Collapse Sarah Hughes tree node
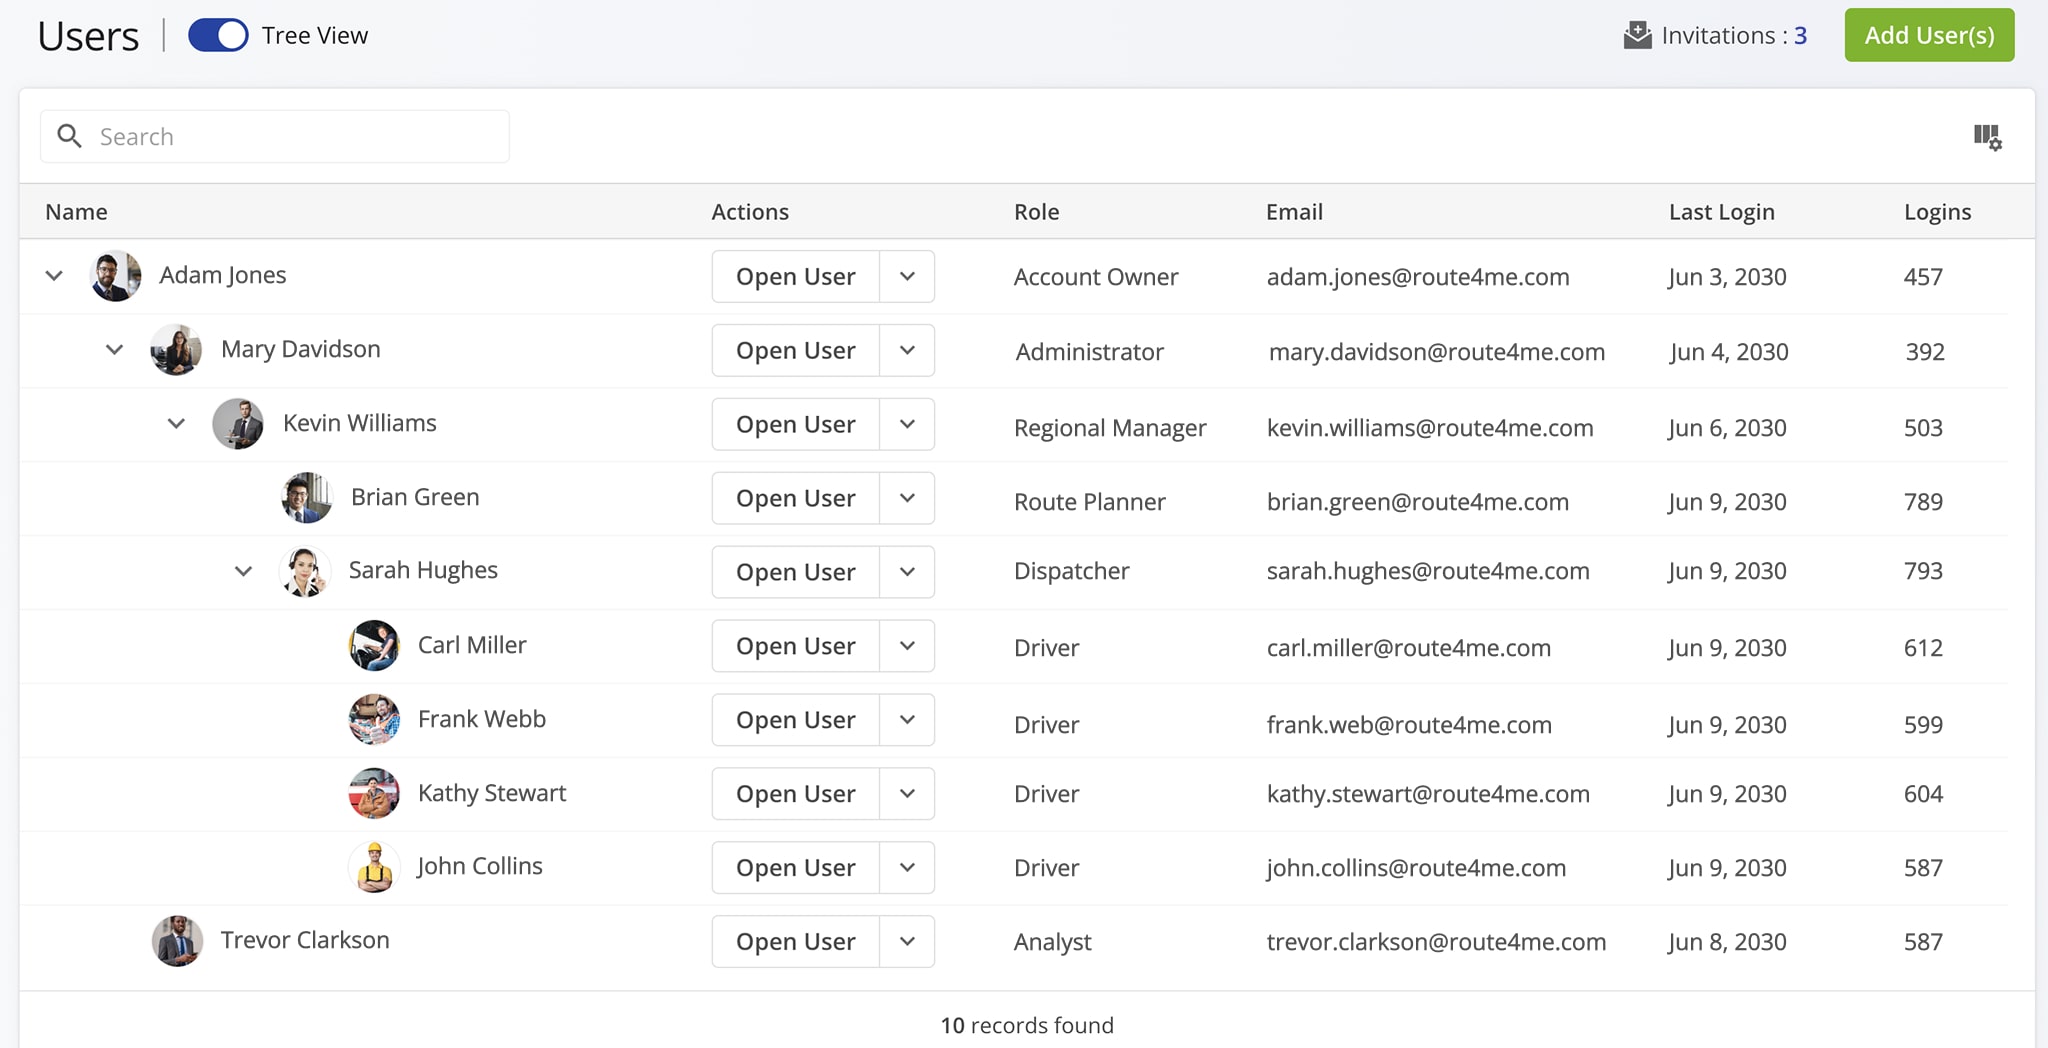Image resolution: width=2048 pixels, height=1048 pixels. tap(243, 571)
